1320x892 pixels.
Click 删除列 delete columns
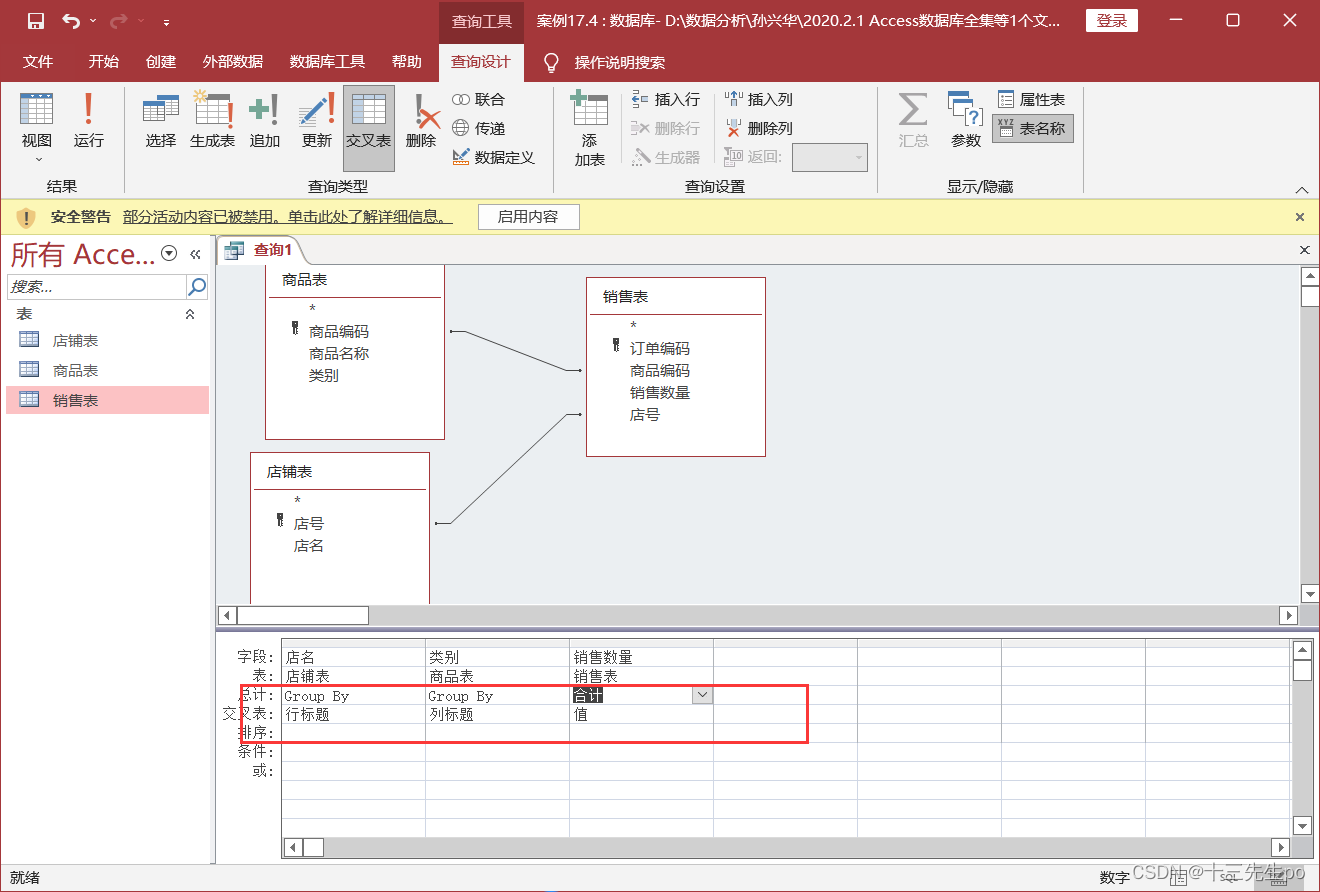tap(759, 129)
